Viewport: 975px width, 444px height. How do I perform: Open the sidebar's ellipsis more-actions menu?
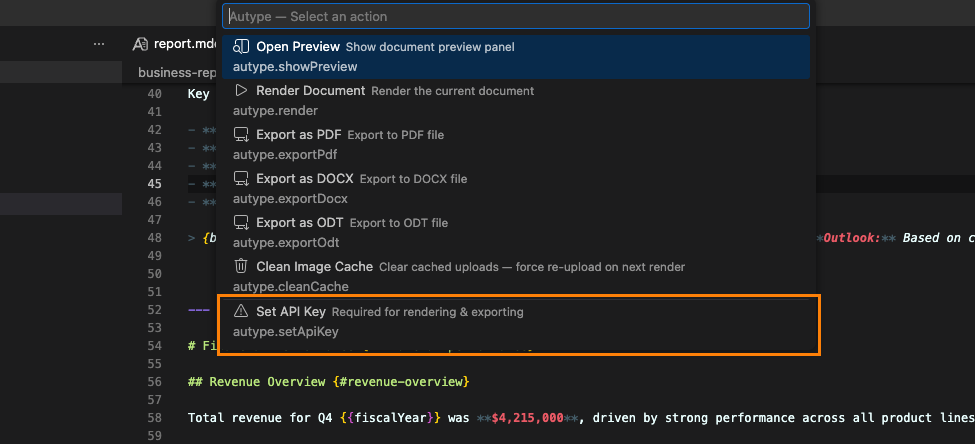pos(98,44)
